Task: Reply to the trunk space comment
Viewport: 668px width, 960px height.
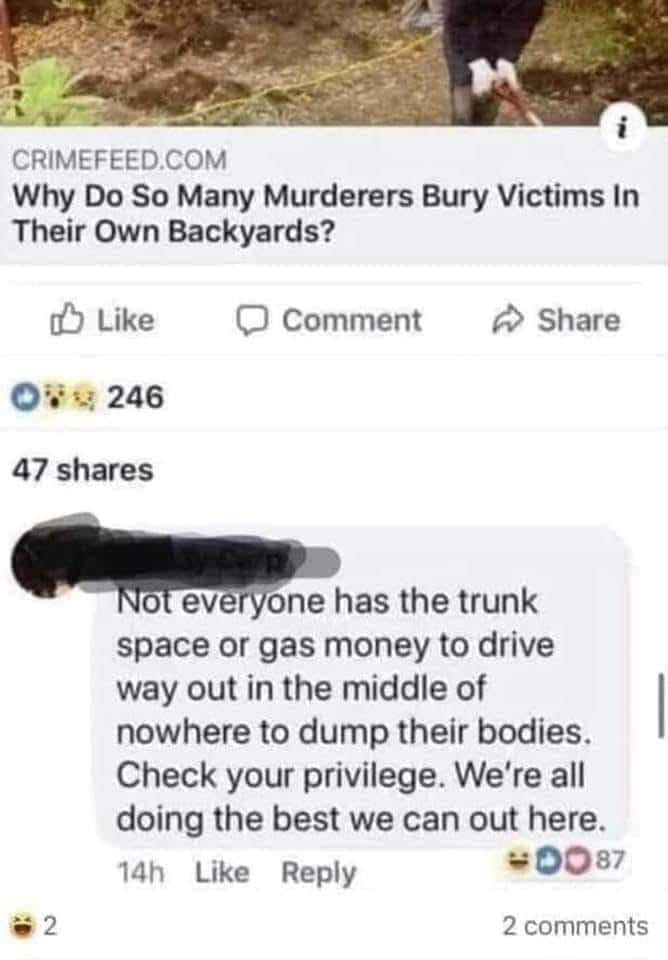Action: pyautogui.click(x=318, y=873)
